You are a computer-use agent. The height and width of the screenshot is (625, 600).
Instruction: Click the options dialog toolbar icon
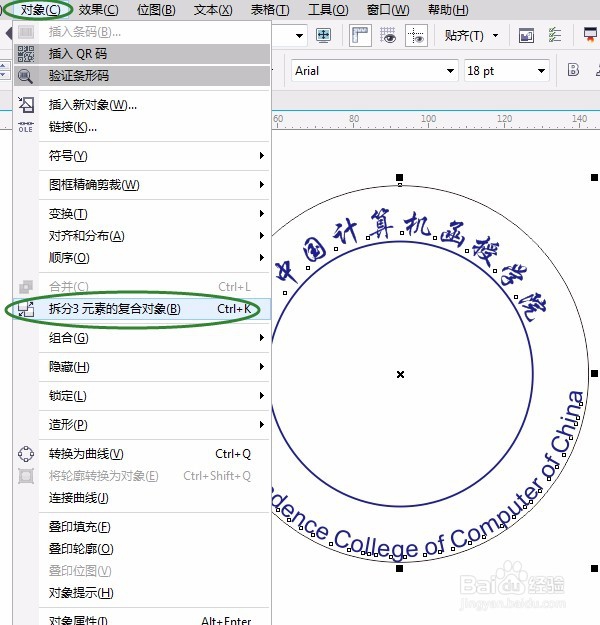[x=526, y=36]
